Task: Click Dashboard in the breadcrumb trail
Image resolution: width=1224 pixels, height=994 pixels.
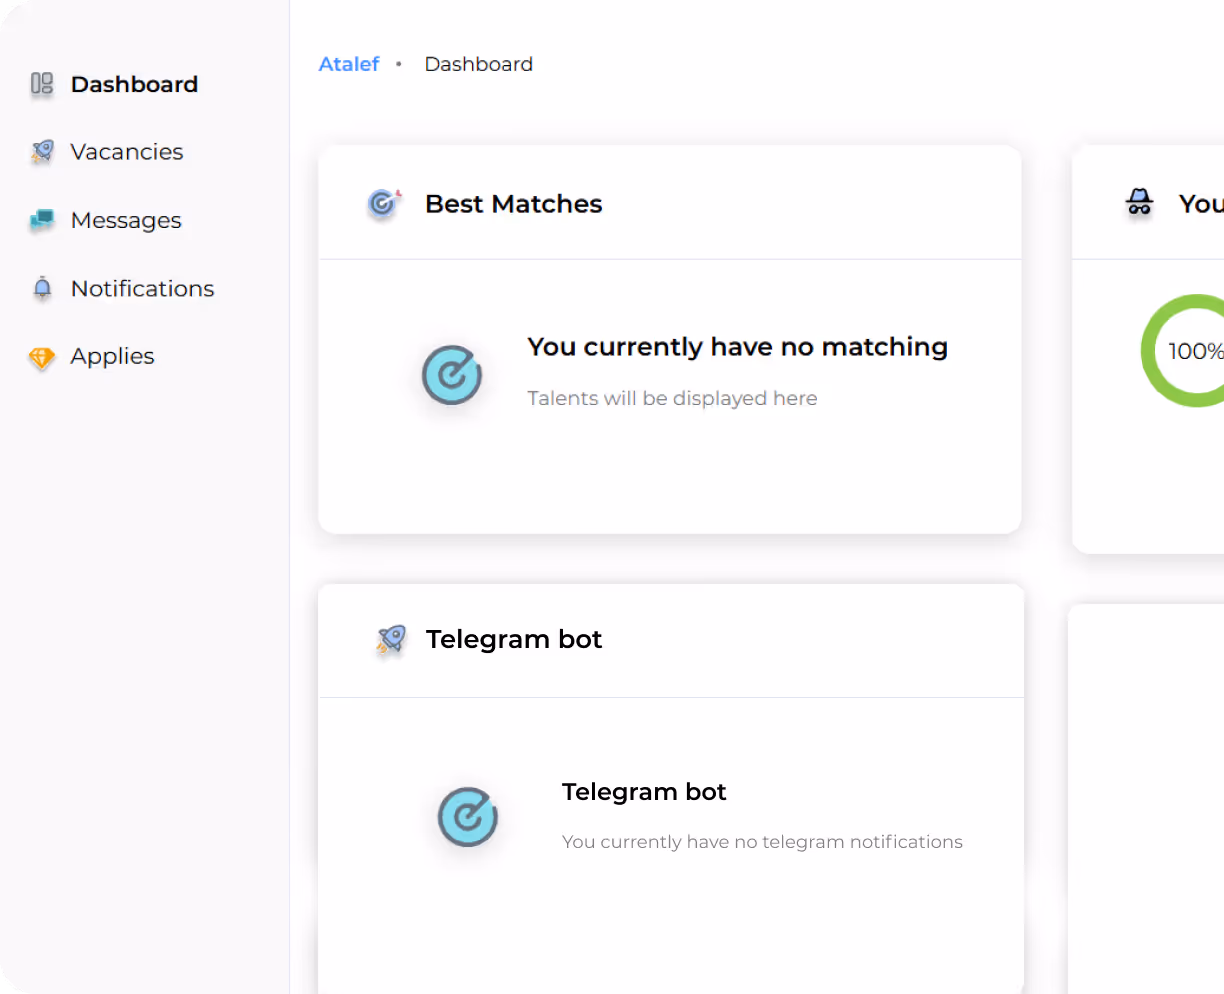Action: 478,63
